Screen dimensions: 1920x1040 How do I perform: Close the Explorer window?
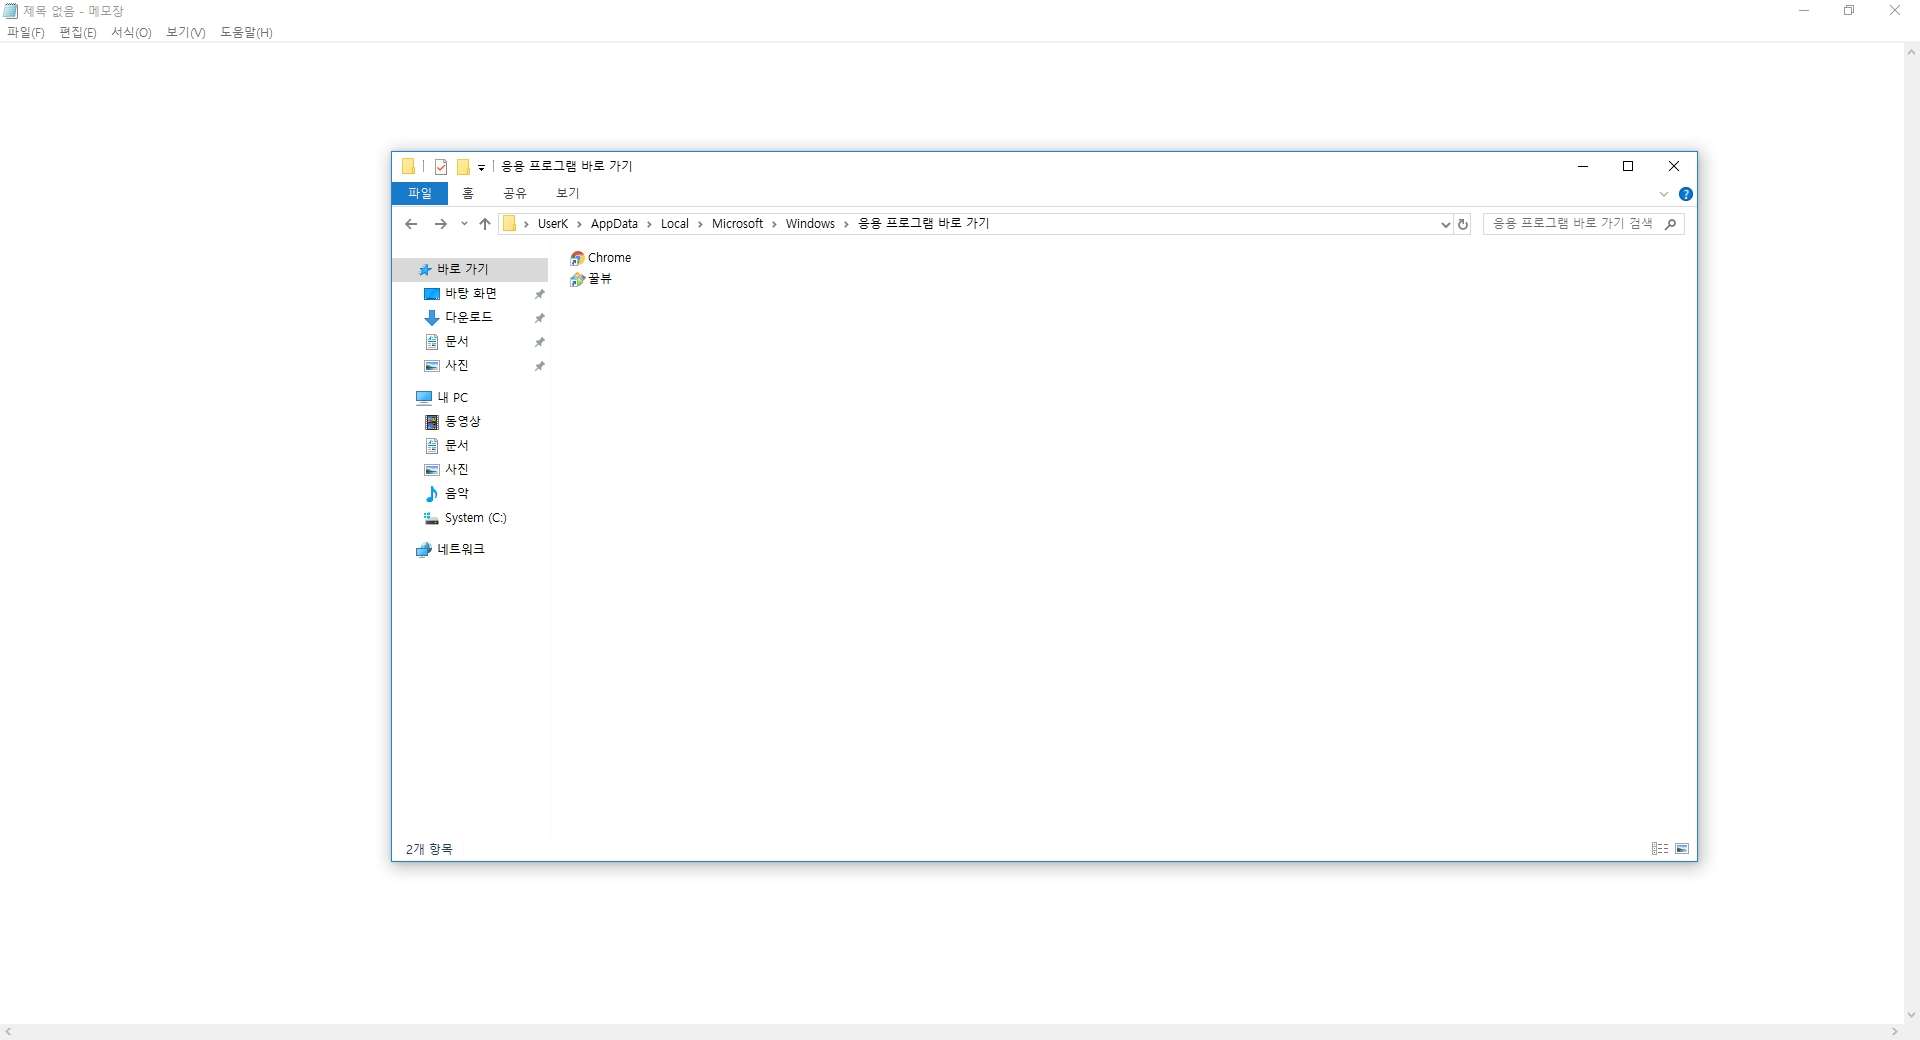(1674, 167)
